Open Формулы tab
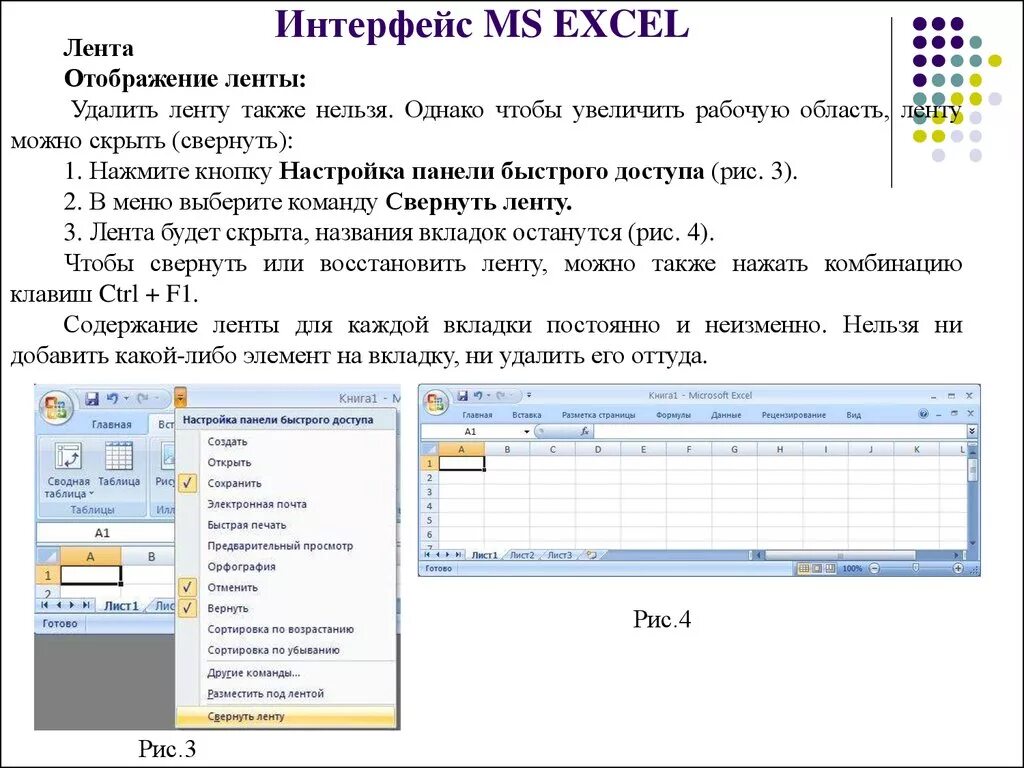The width and height of the screenshot is (1024, 768). click(673, 415)
